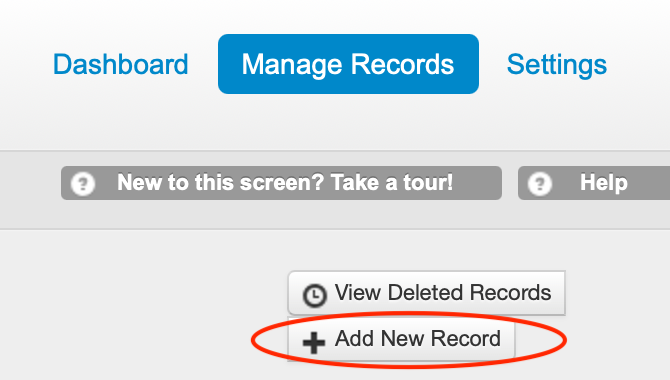Click the question mark icon next to Help
Image resolution: width=670 pixels, height=380 pixels.
tap(540, 184)
